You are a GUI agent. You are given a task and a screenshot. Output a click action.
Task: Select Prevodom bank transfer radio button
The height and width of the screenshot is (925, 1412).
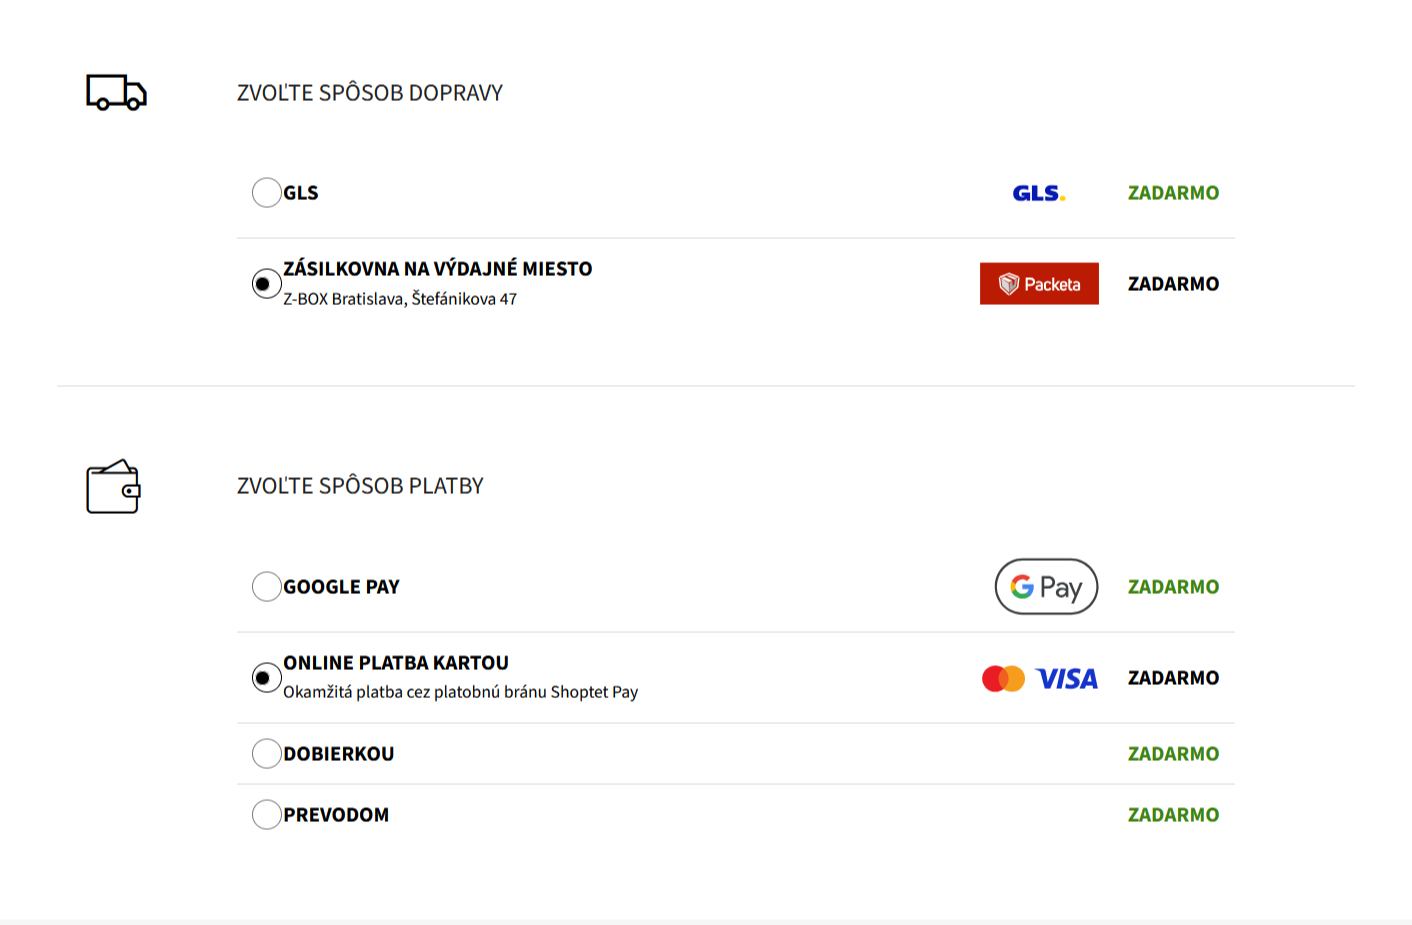[266, 814]
